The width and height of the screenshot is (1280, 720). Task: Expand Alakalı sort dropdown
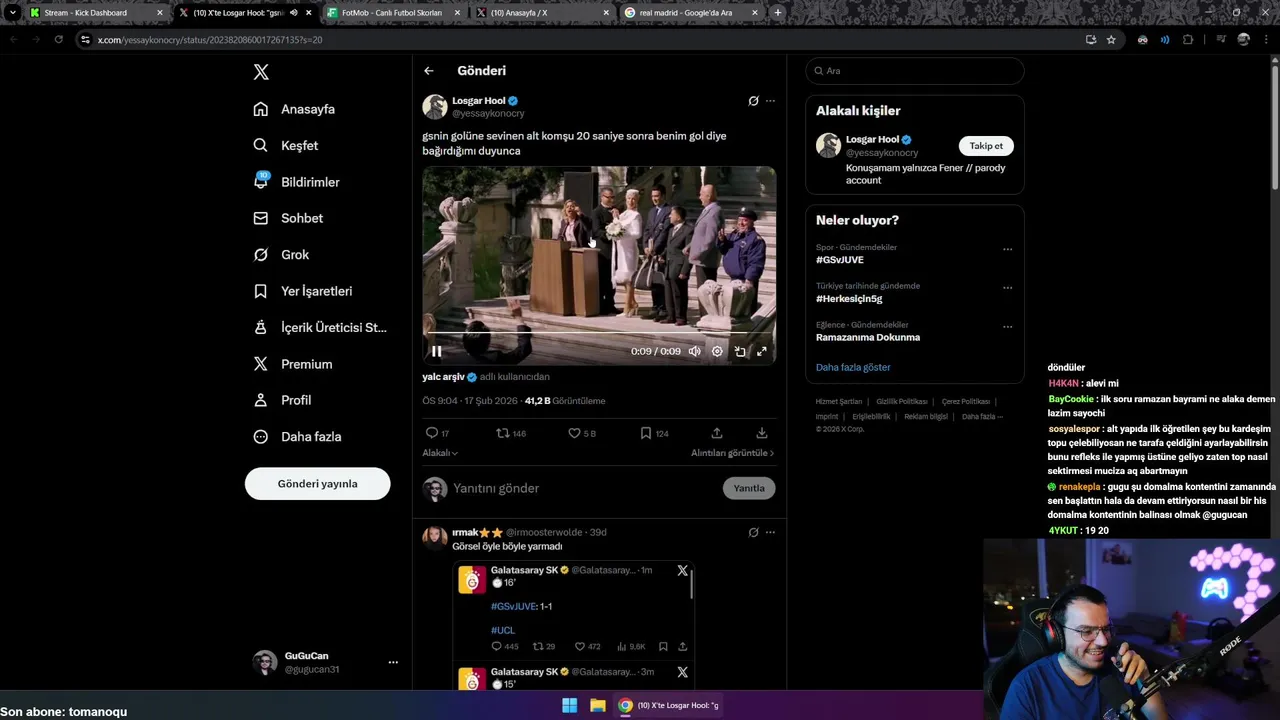click(440, 453)
